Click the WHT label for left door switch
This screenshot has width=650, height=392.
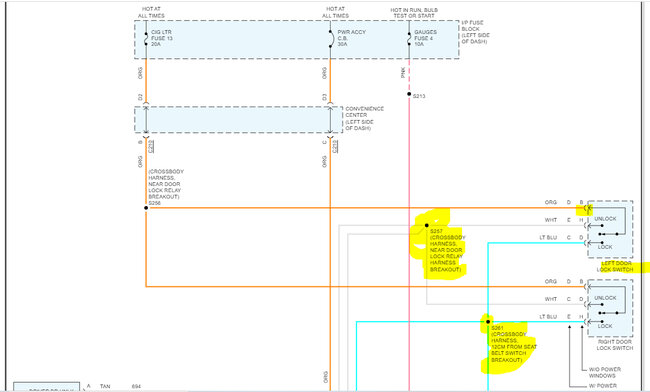click(551, 220)
